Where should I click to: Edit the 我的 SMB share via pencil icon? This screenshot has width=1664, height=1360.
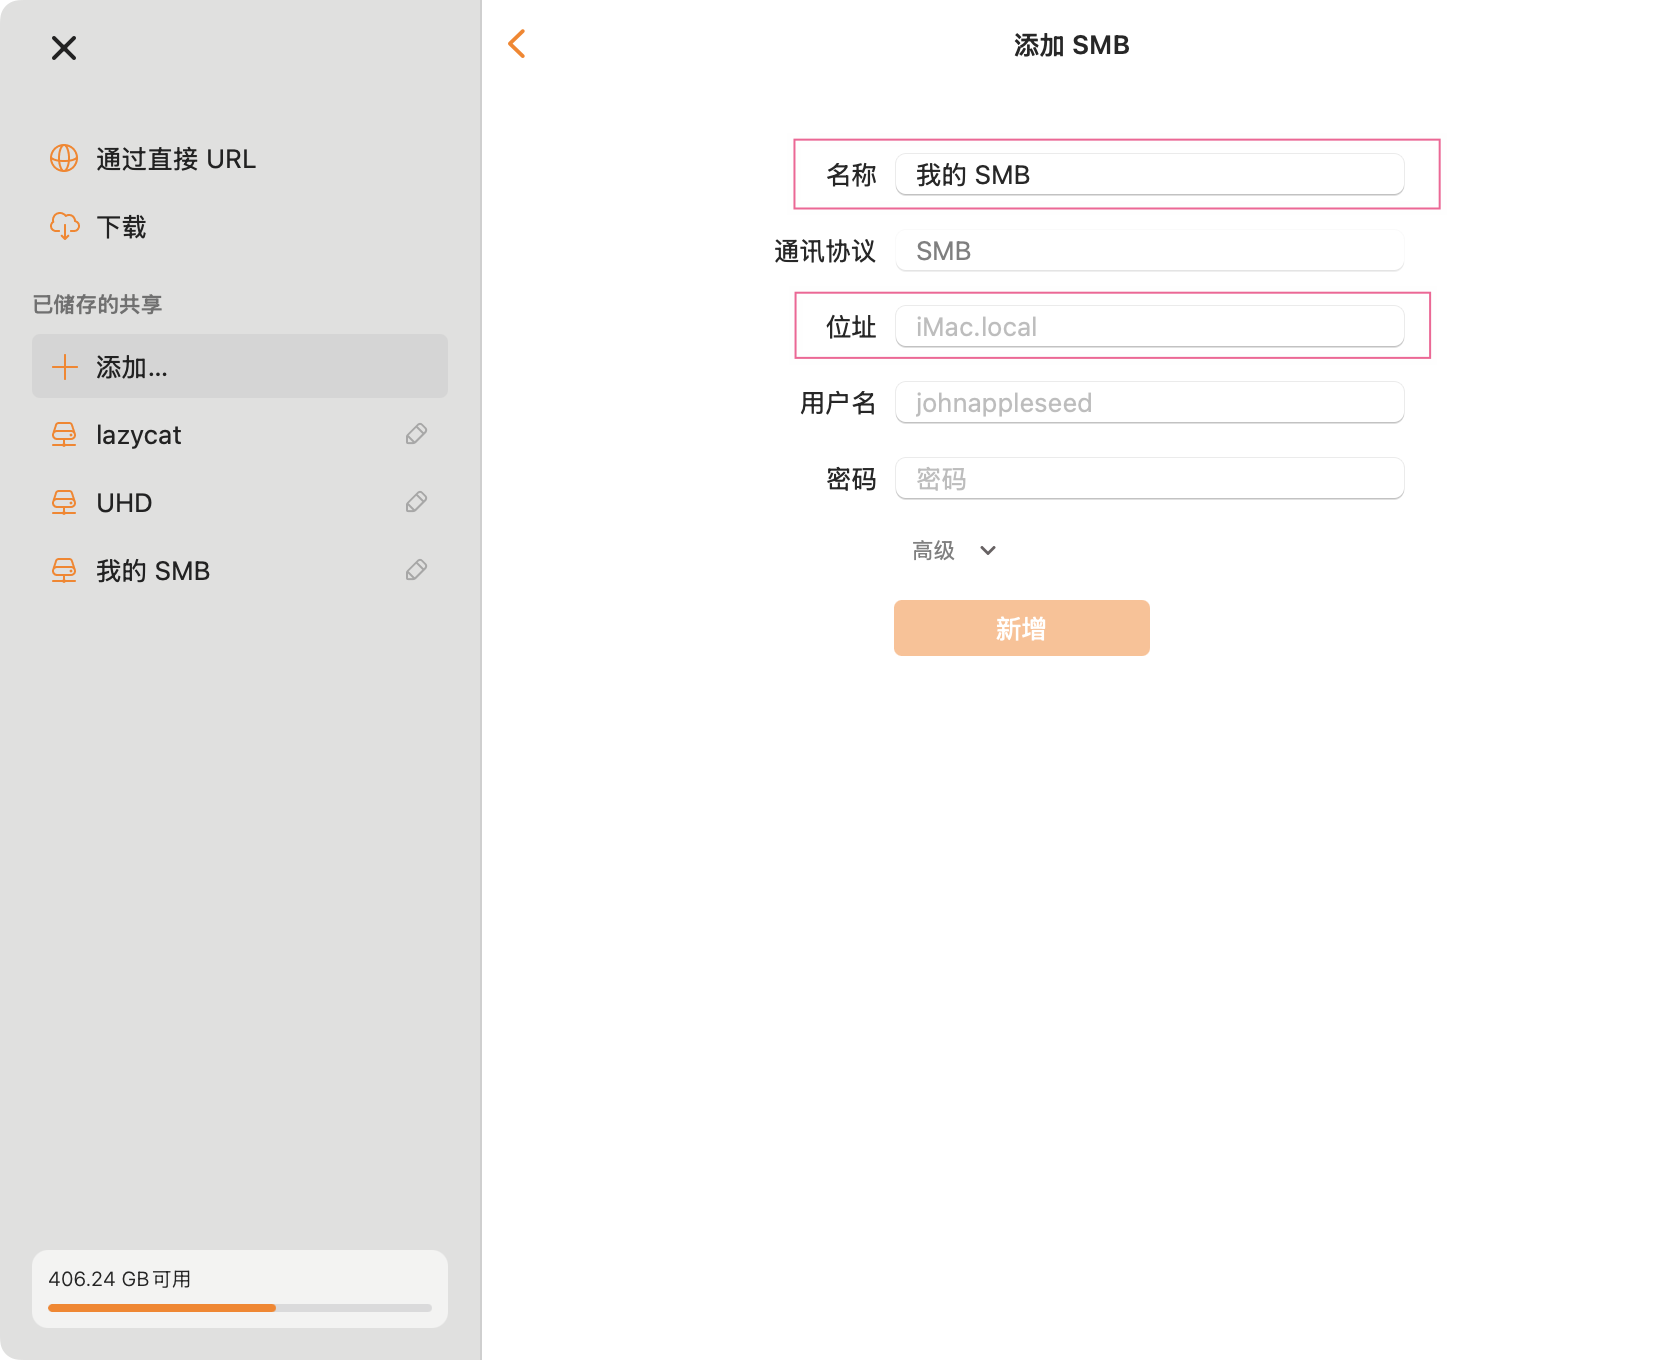tap(416, 570)
